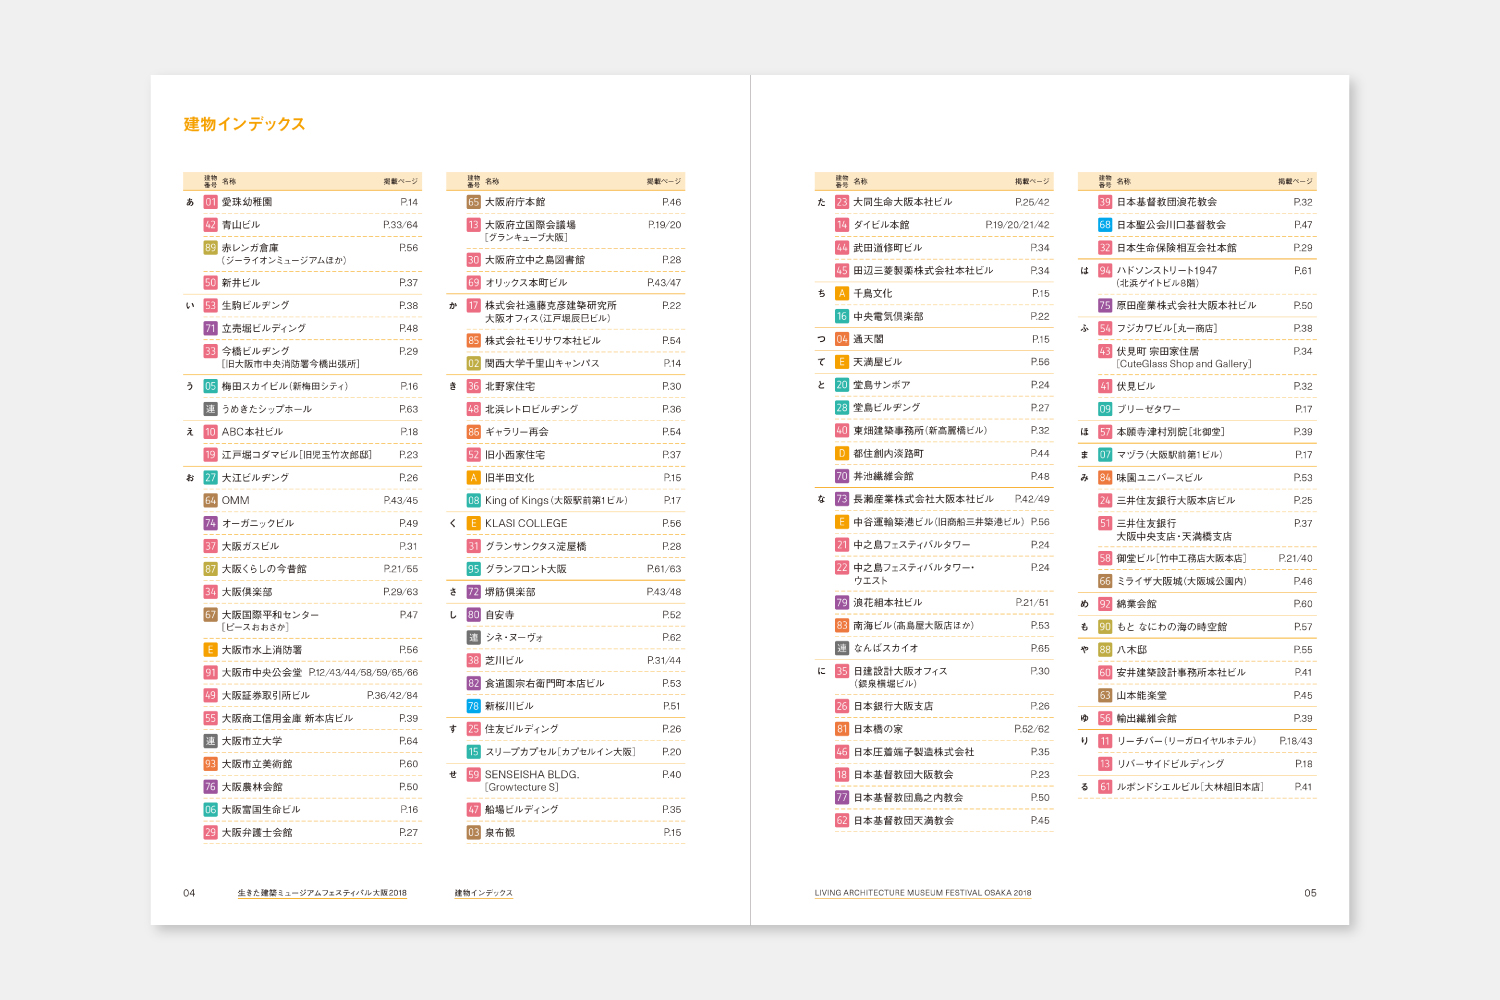
Task: Click the brown 03 badge beside 泉布観
Action: tap(474, 833)
